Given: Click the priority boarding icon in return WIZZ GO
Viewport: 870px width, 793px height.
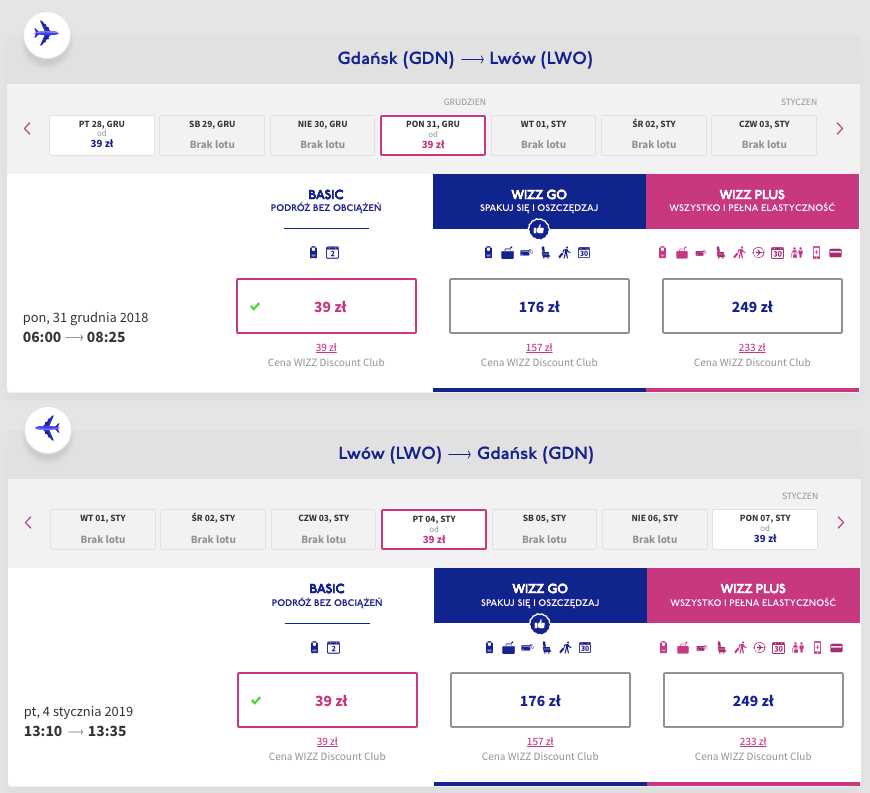Looking at the screenshot, I should pos(564,648).
